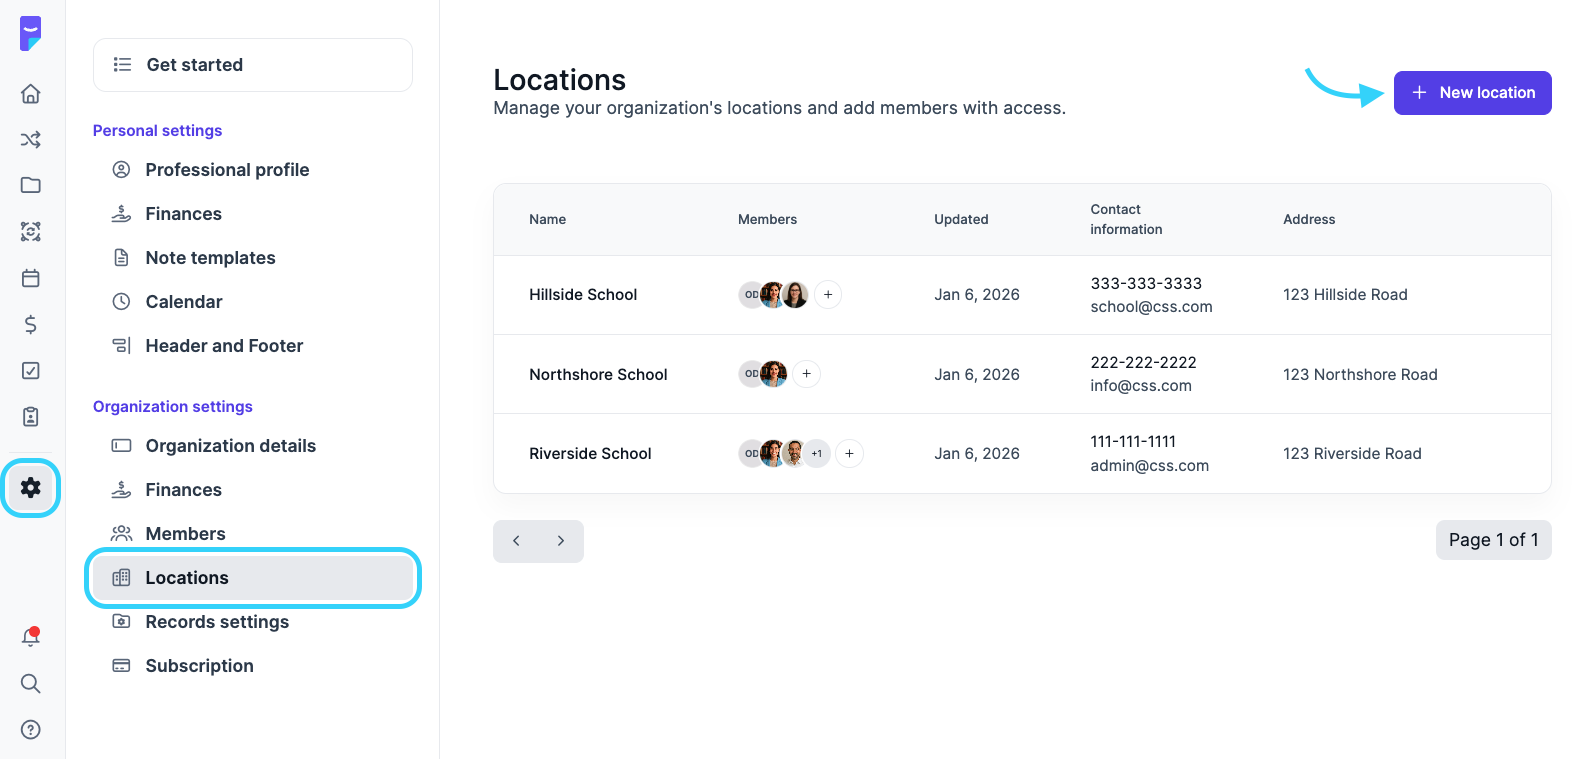
Task: Open the Riverside School row
Action: [x=590, y=453]
